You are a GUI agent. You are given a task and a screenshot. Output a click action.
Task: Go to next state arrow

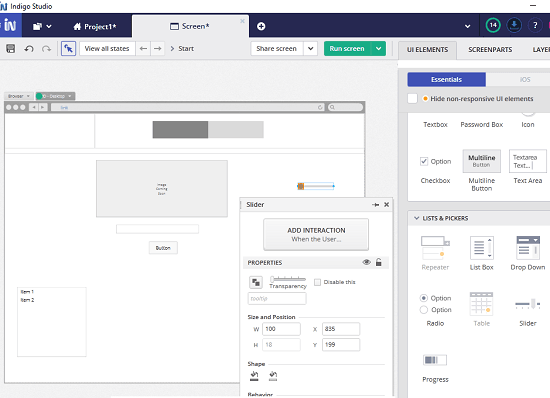pos(158,48)
